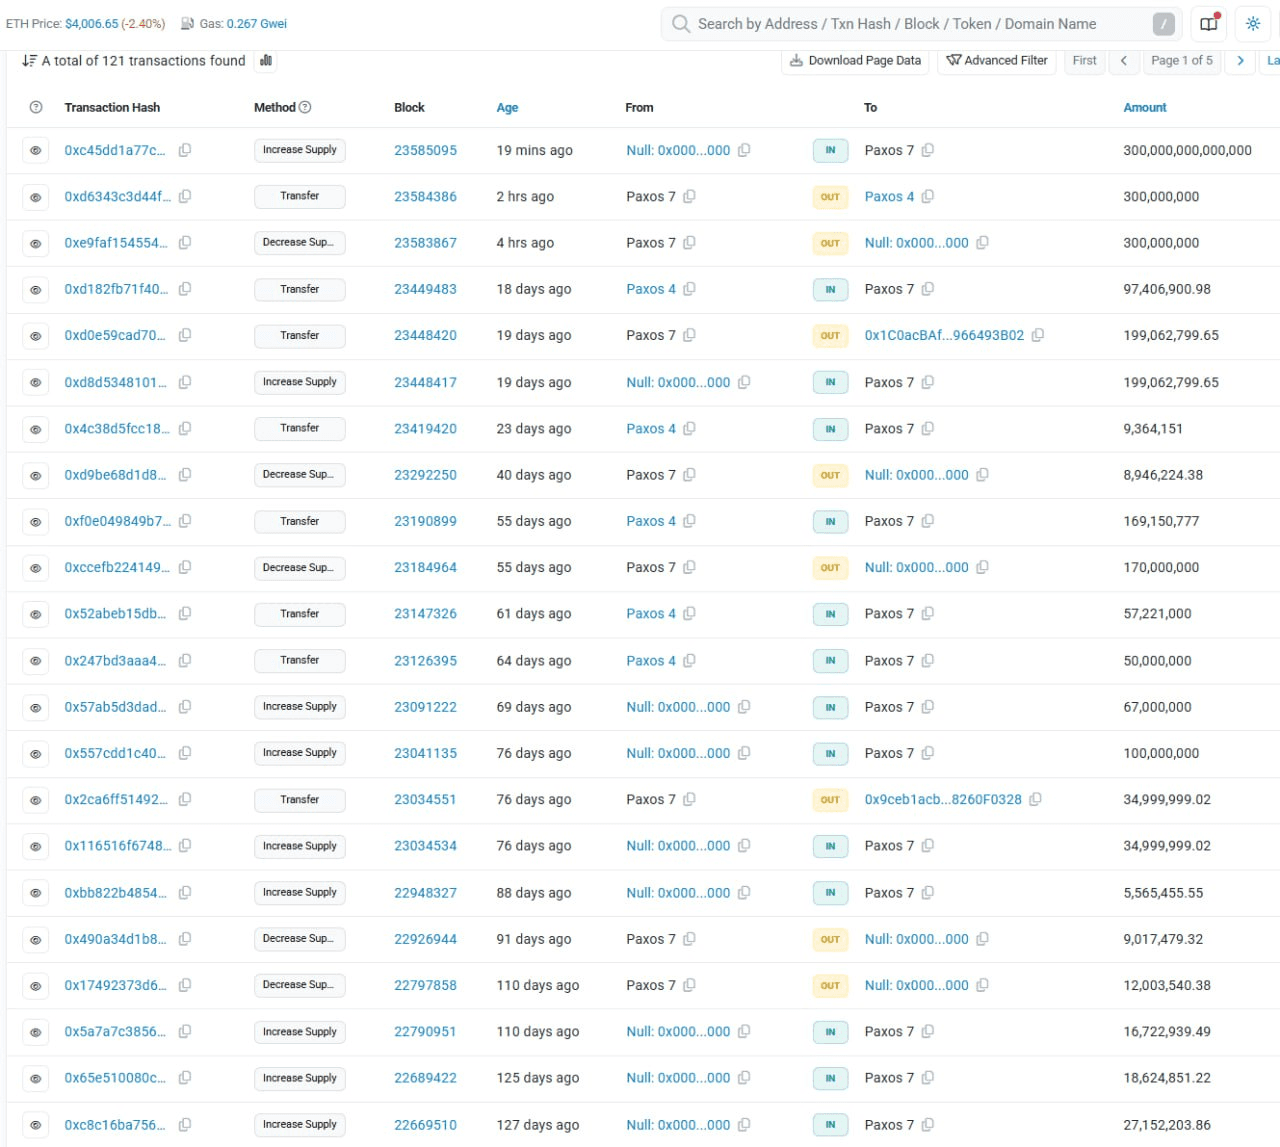1280x1147 pixels.
Task: Click the theme toggle sun icon
Action: click(x=1253, y=24)
